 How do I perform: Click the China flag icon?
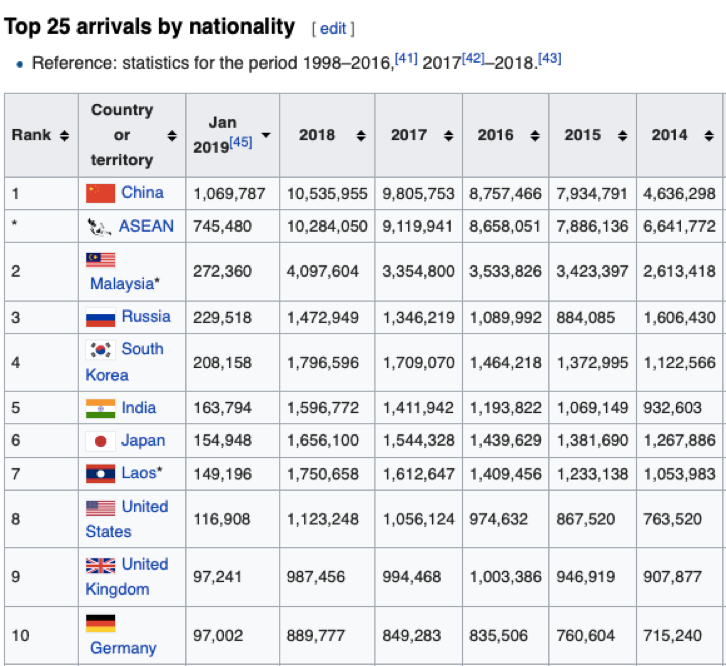coord(100,193)
